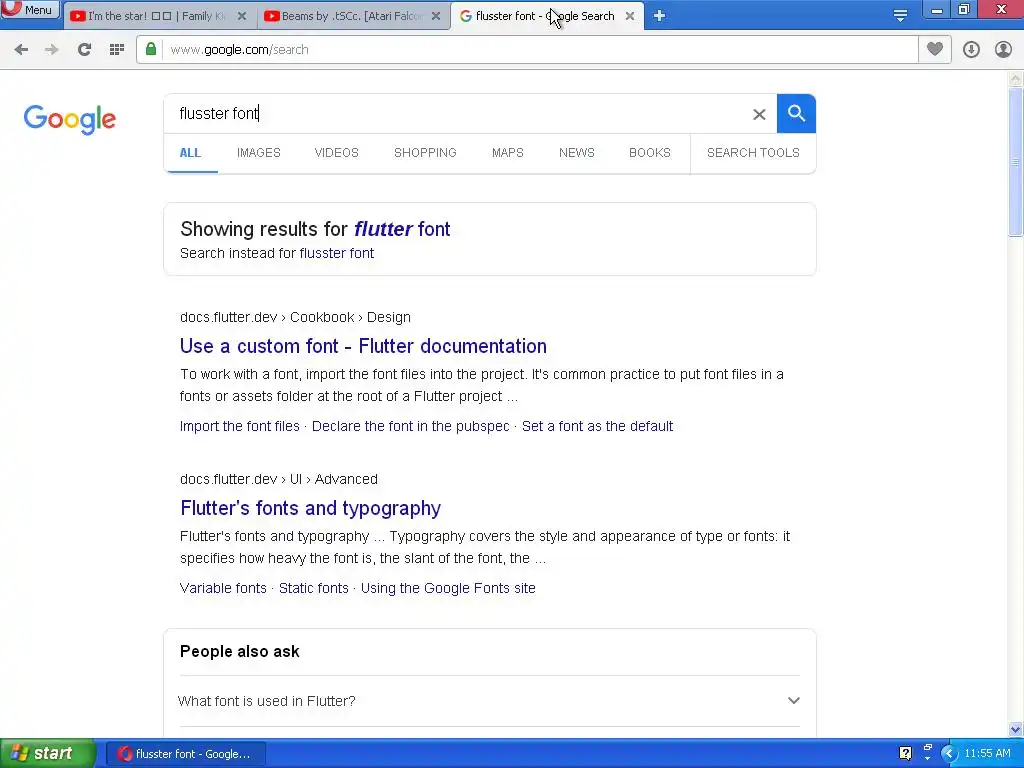Click the green padlock security icon

(151, 50)
